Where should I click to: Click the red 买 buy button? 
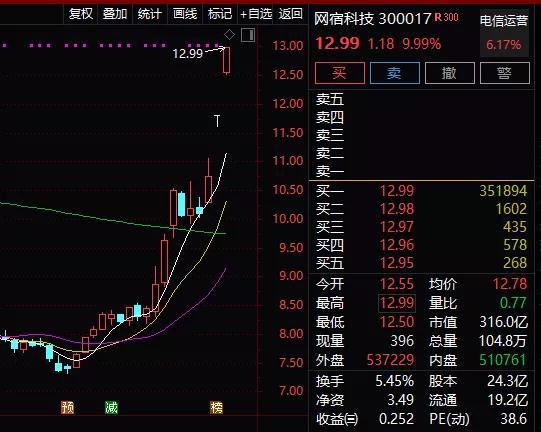(340, 73)
